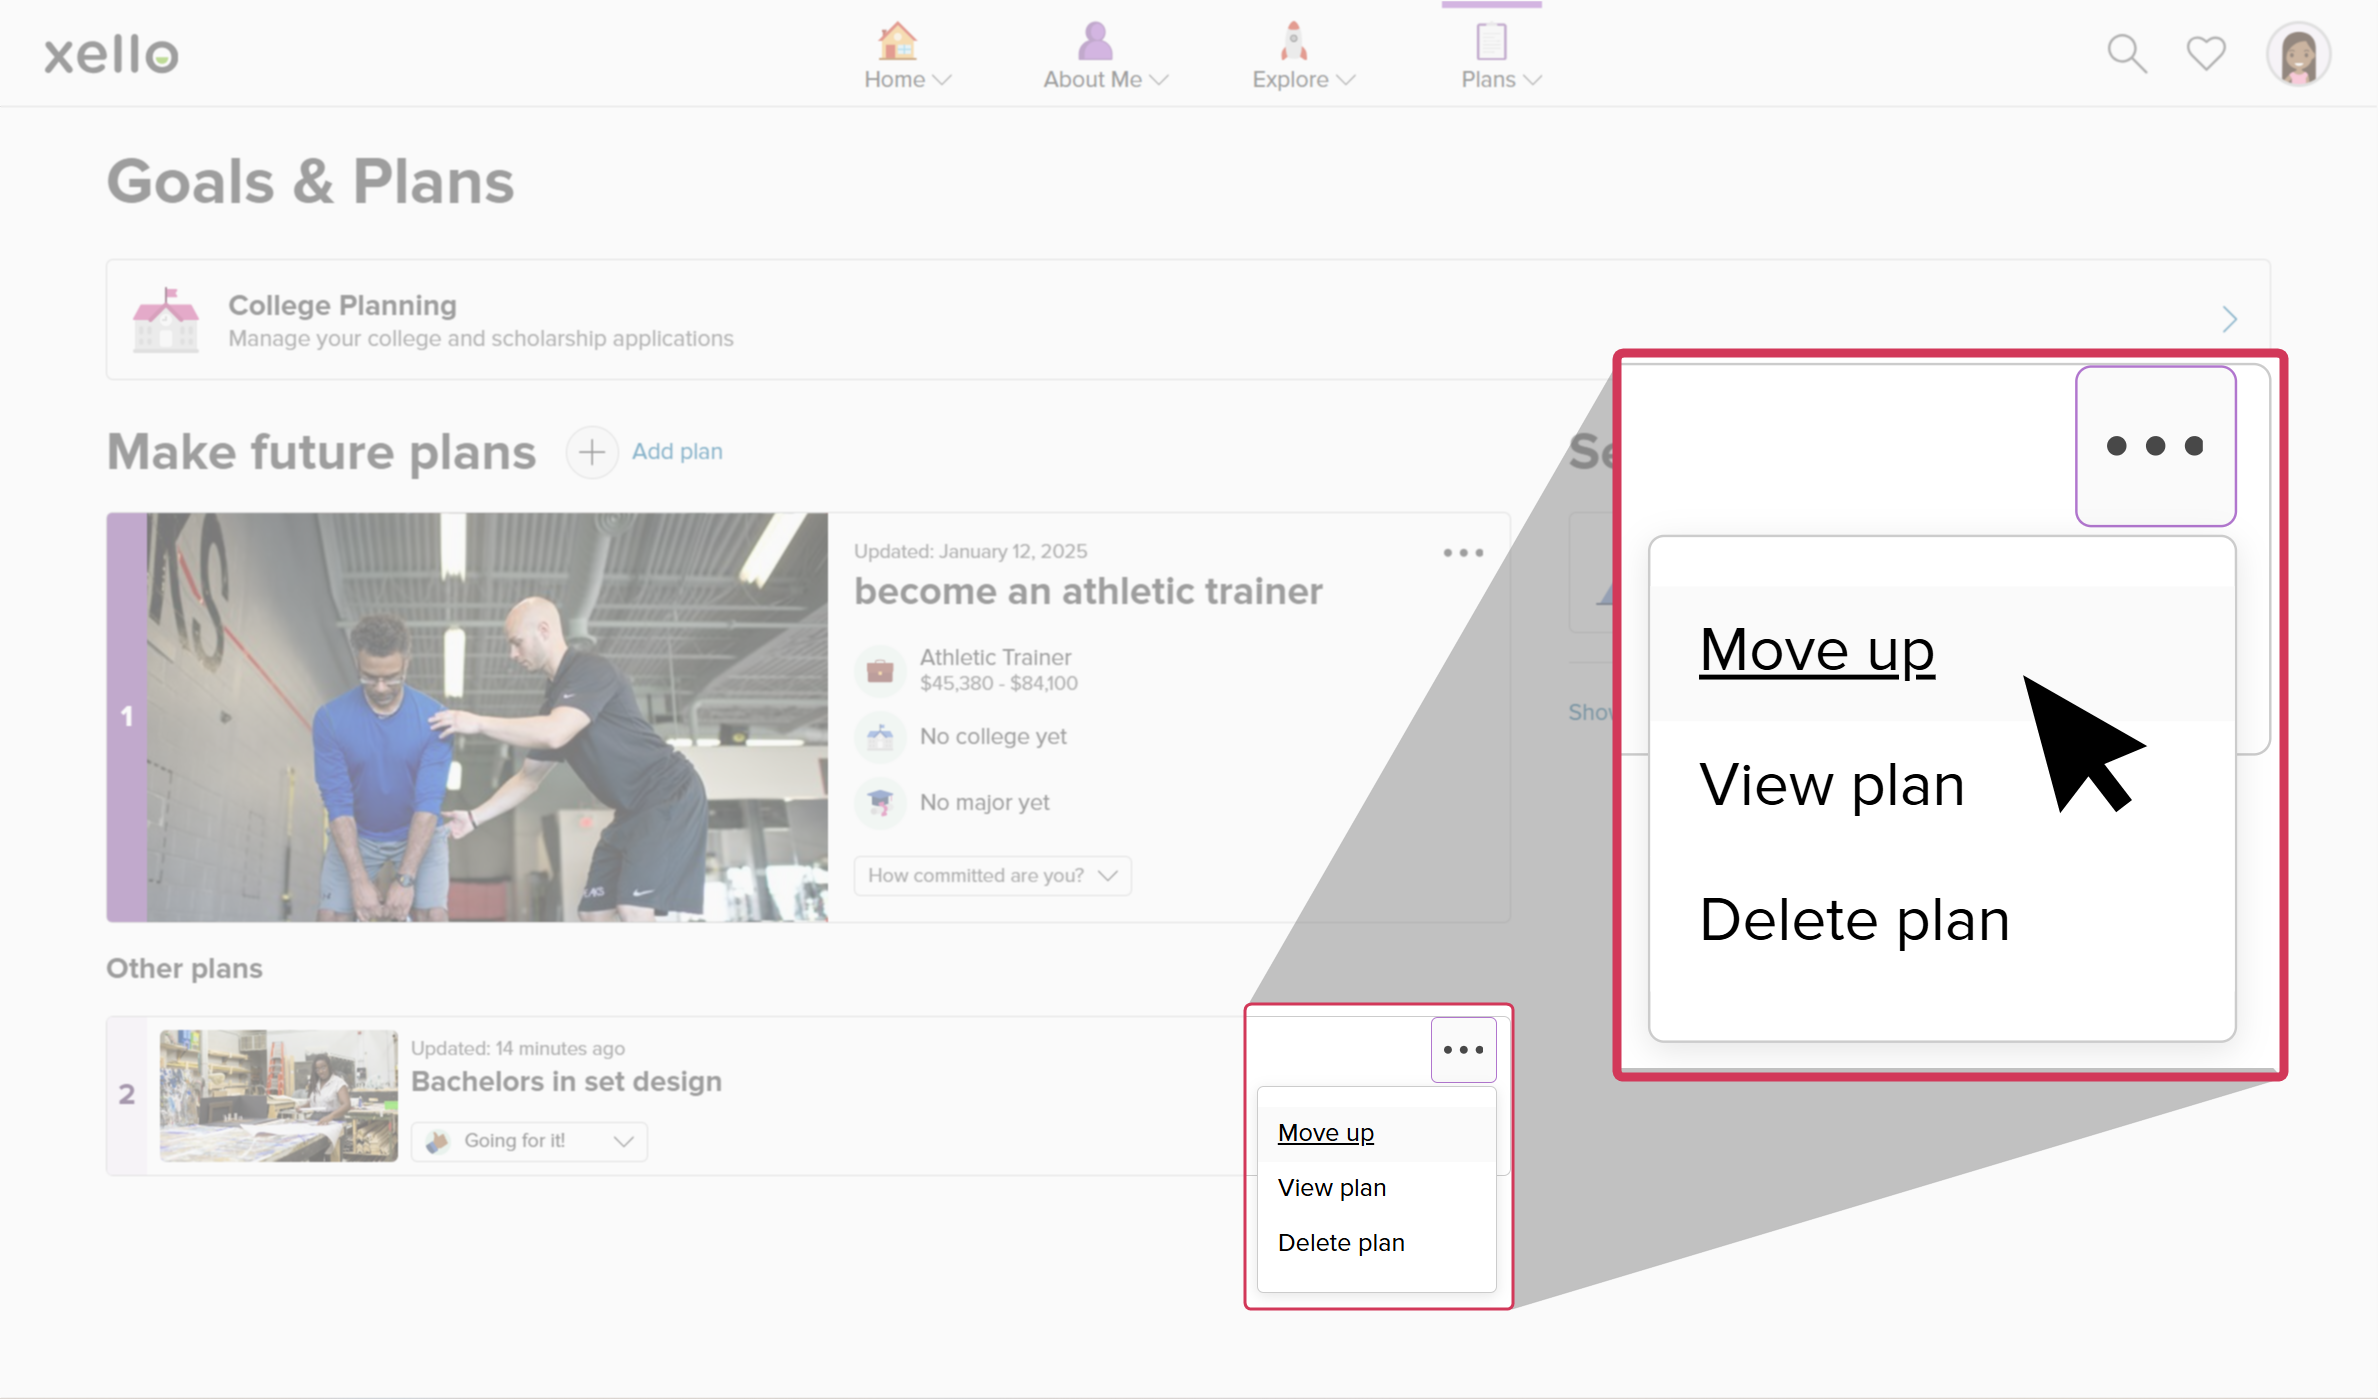Expand College Planning with right chevron
Viewport: 2378px width, 1399px height.
pos(2229,319)
